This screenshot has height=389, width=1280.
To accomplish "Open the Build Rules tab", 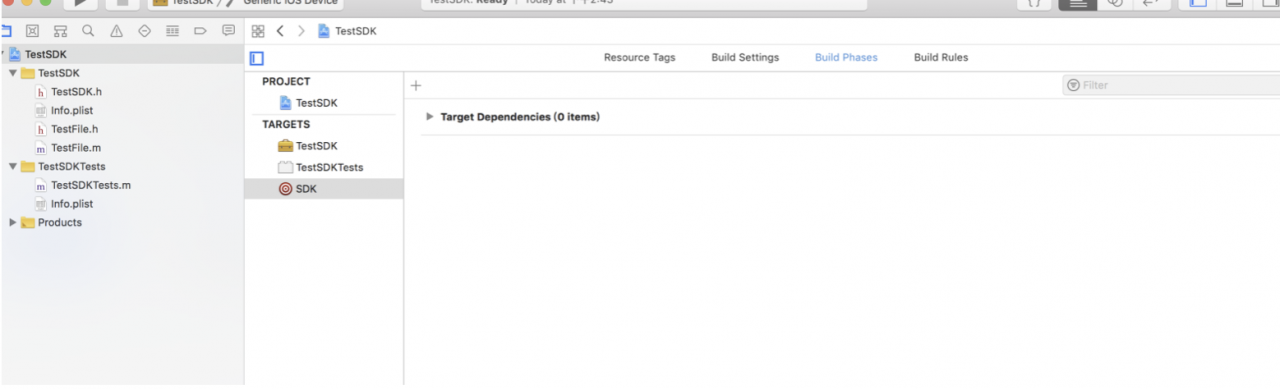I will click(x=941, y=58).
